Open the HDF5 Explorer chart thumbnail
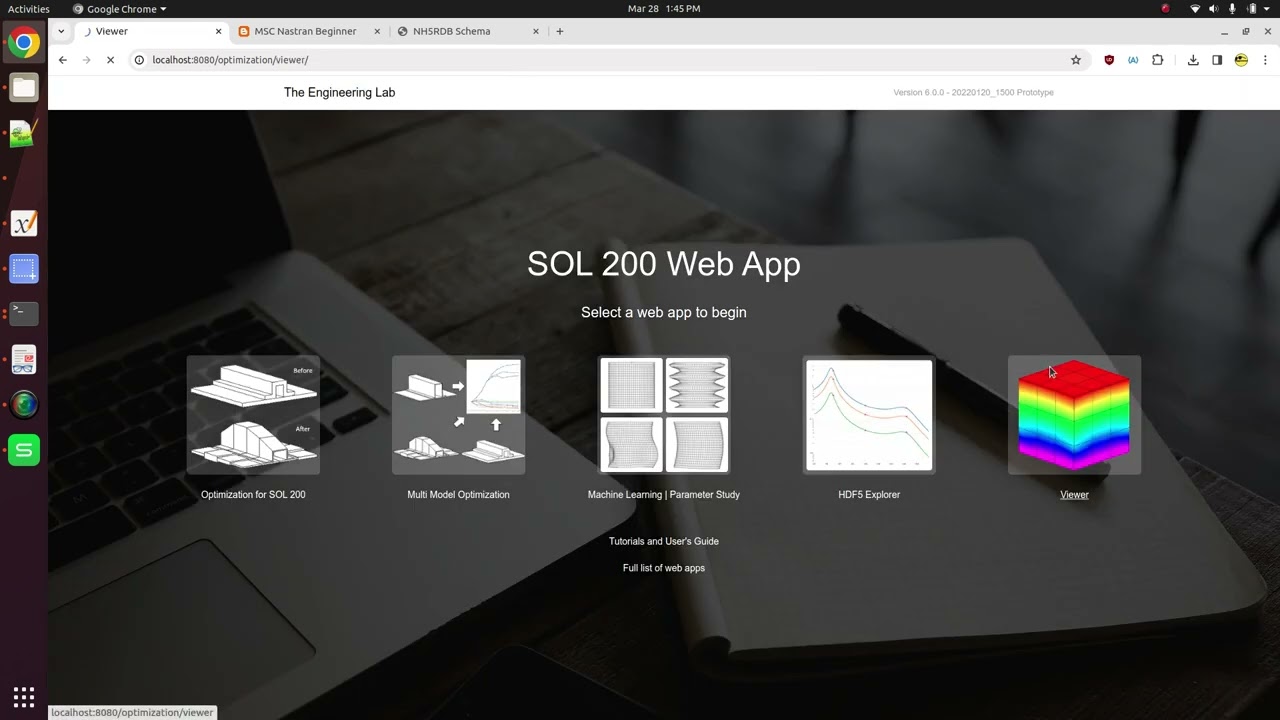 pyautogui.click(x=869, y=415)
